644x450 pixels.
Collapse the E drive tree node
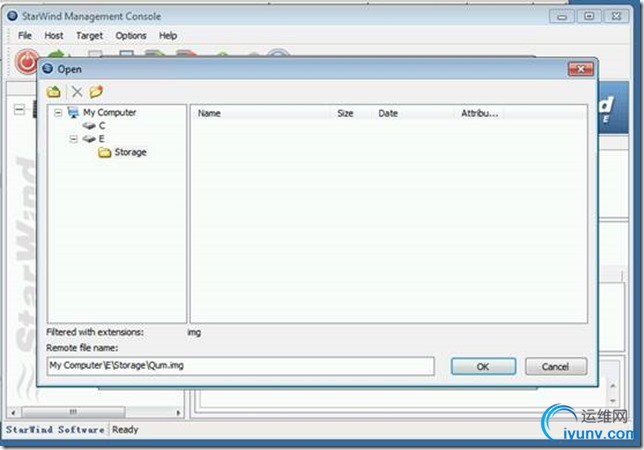tap(73, 139)
